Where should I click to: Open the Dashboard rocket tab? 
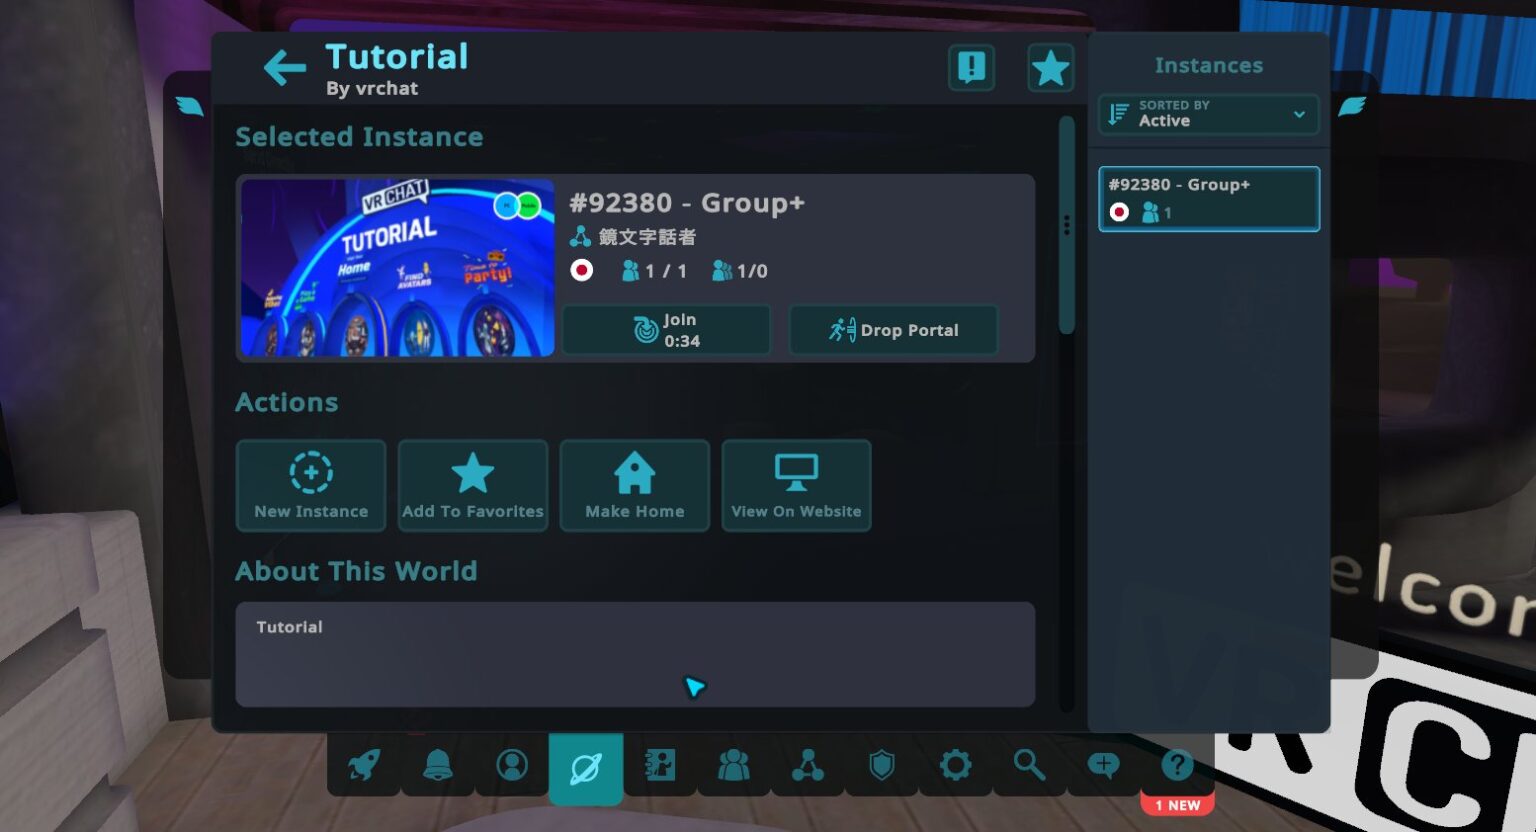362,765
